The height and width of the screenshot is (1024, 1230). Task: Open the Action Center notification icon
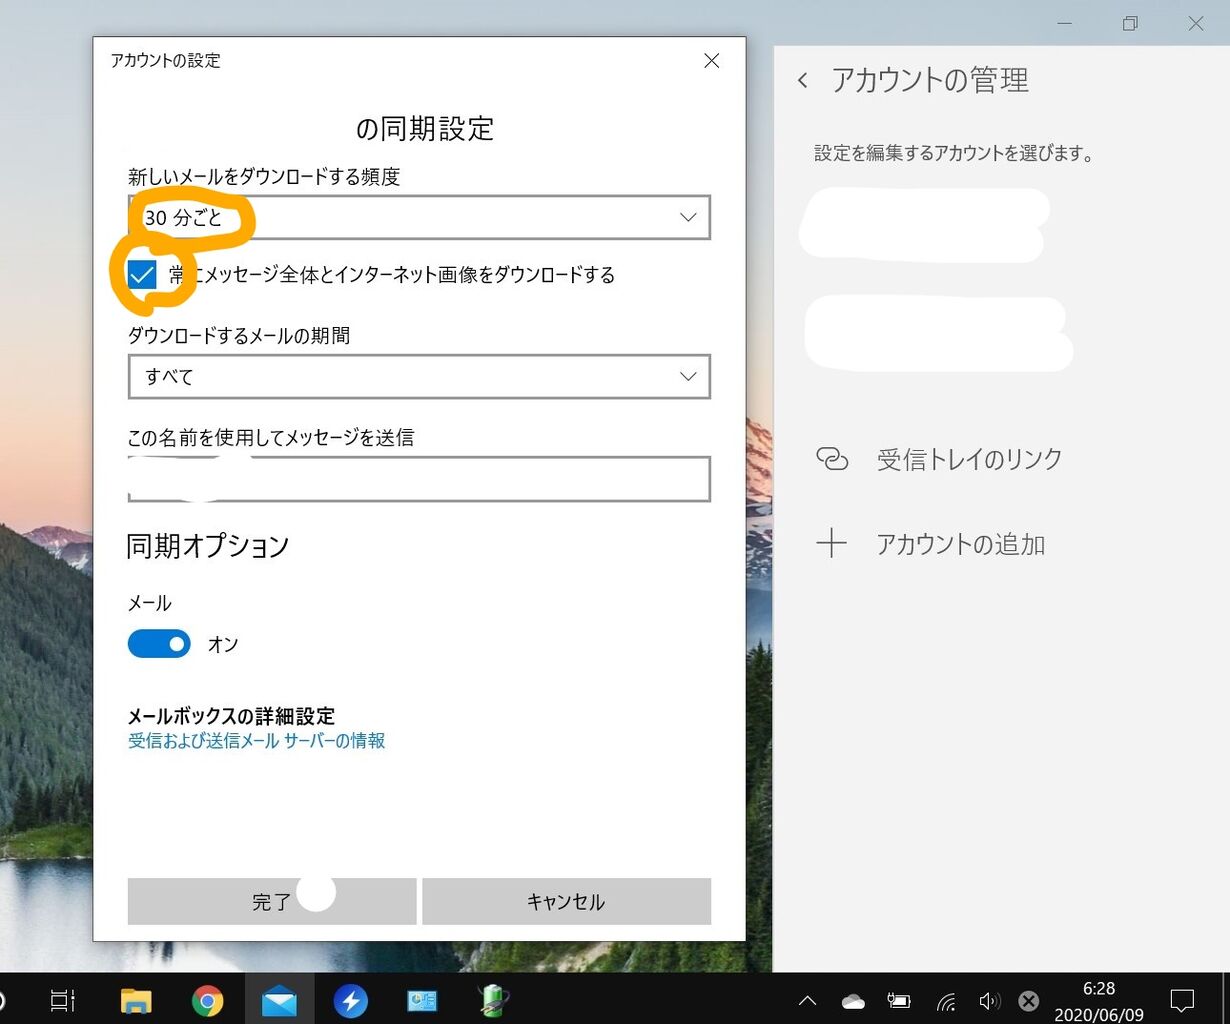click(x=1182, y=999)
